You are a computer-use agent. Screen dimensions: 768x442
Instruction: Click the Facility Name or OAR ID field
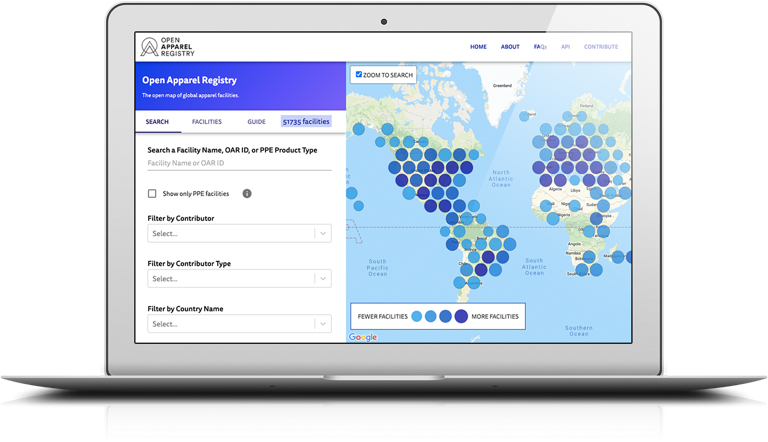pyautogui.click(x=240, y=163)
